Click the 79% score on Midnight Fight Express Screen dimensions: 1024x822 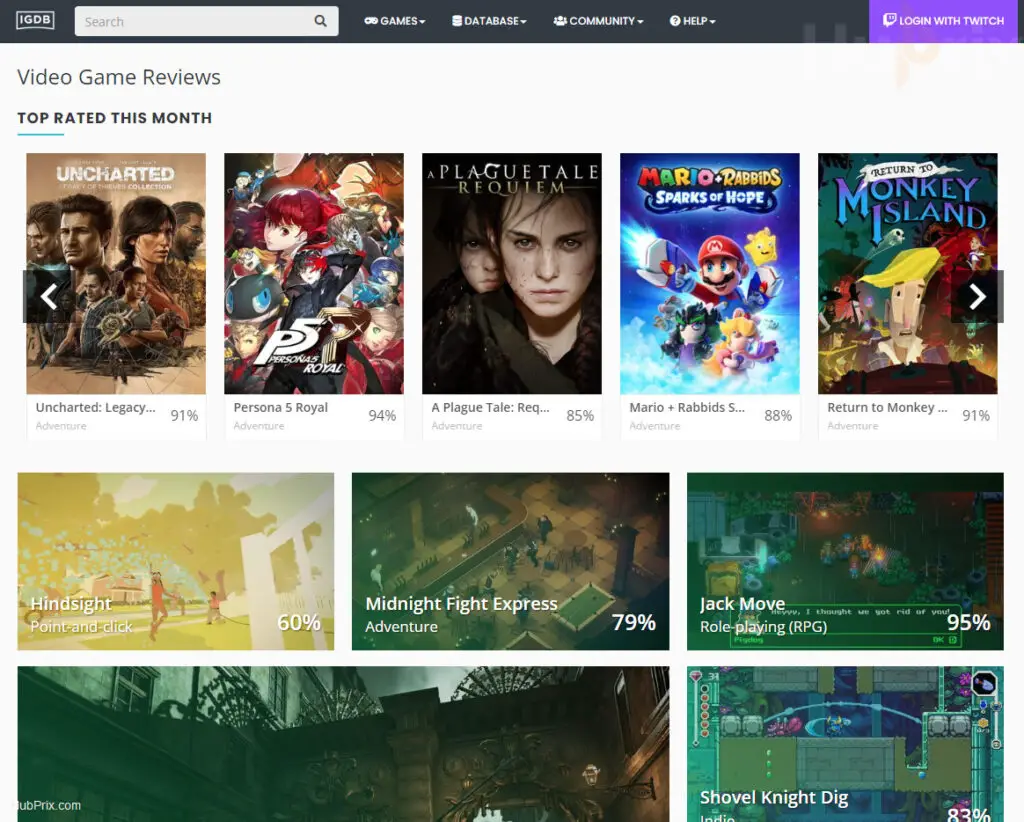coord(633,623)
